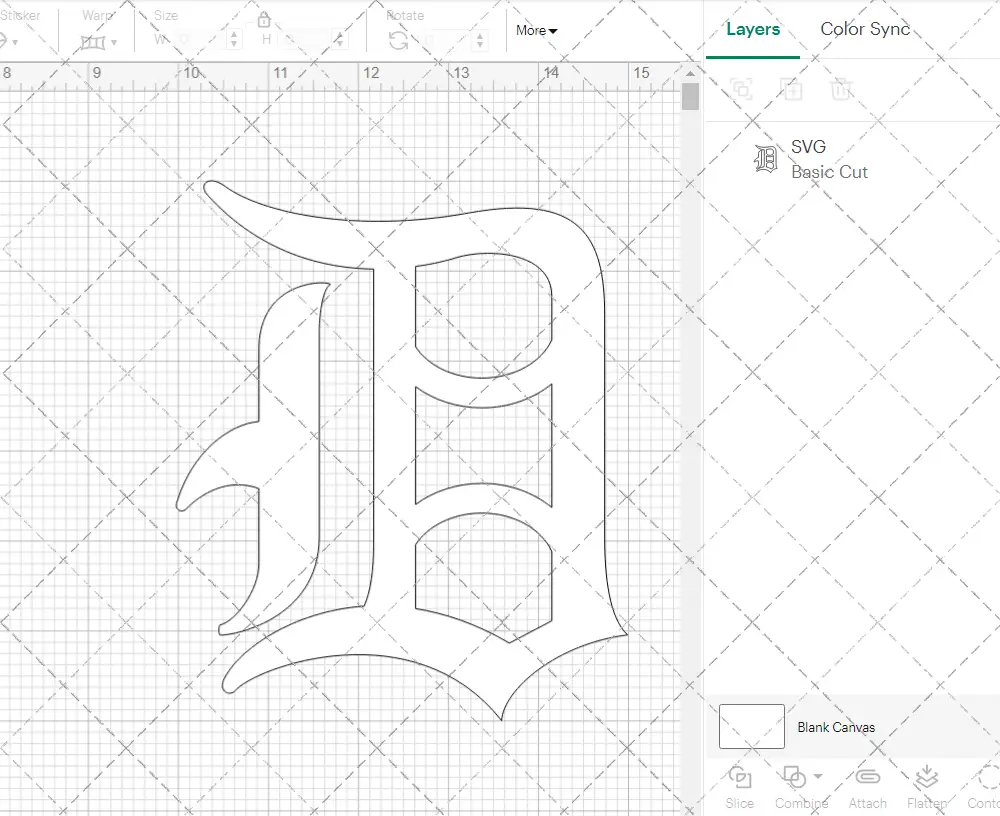Image resolution: width=1000 pixels, height=816 pixels.
Task: Switch to the Color Sync tab
Action: (x=865, y=29)
